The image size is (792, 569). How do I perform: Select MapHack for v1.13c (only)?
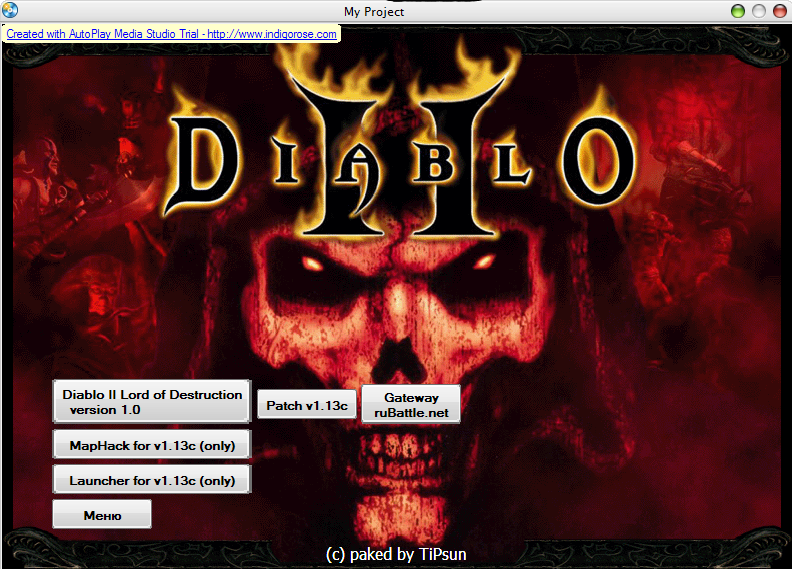(x=151, y=444)
